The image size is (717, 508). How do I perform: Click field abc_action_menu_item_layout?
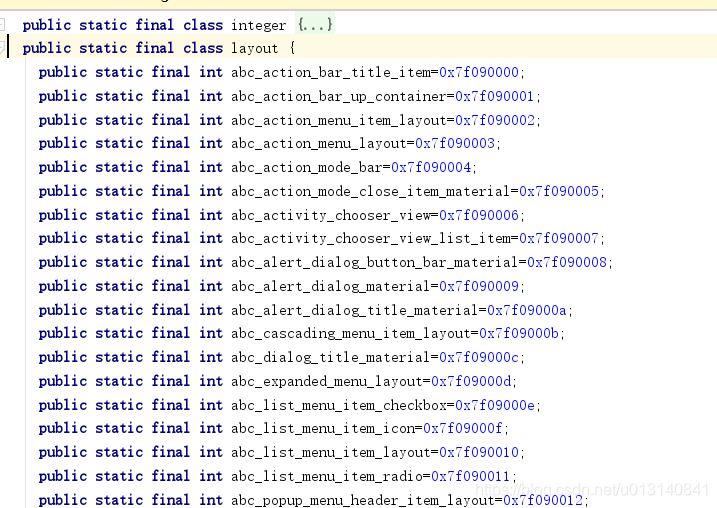(339, 120)
